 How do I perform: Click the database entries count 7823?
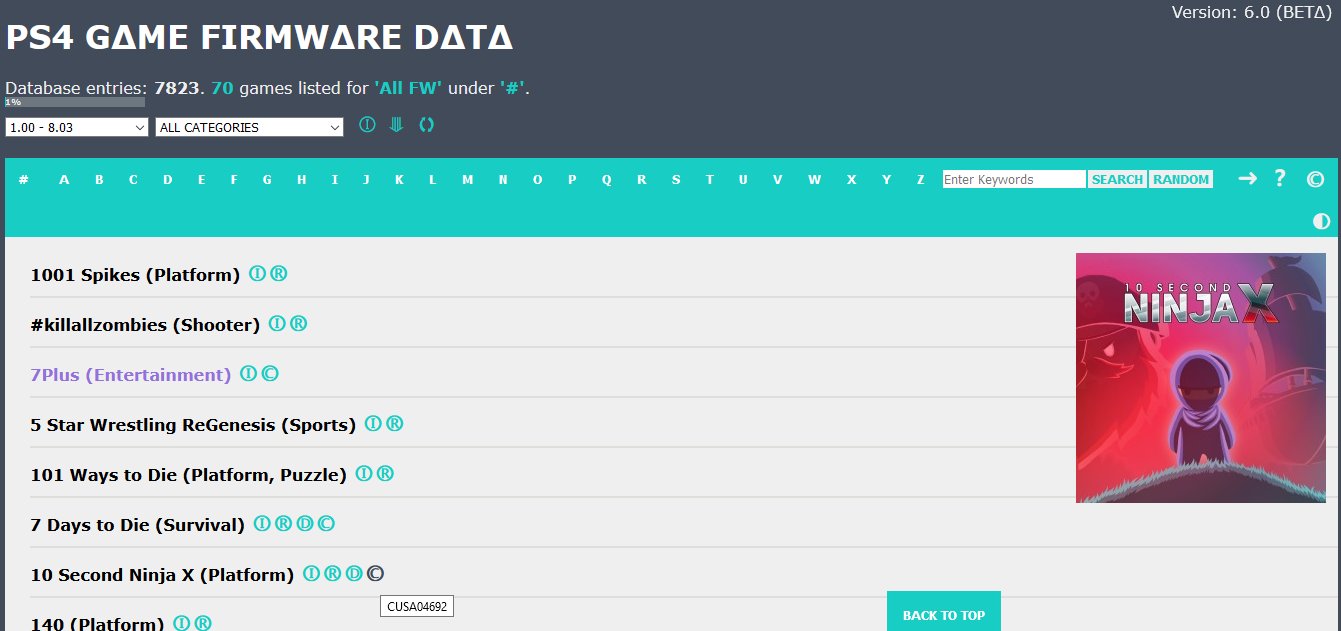click(x=177, y=88)
